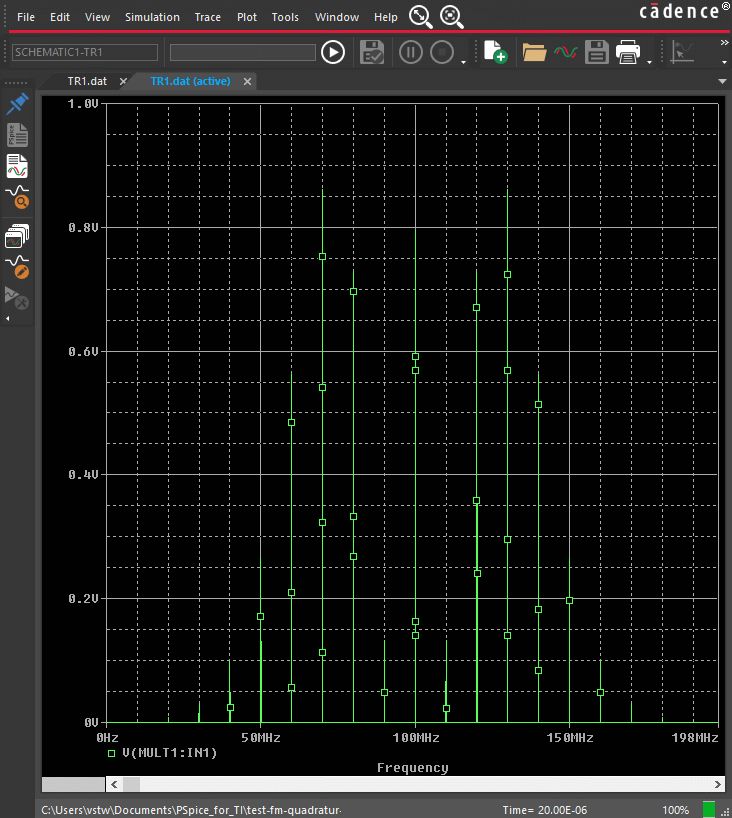732x818 pixels.
Task: Open the dropdown arrow beside print icon
Action: pos(650,62)
